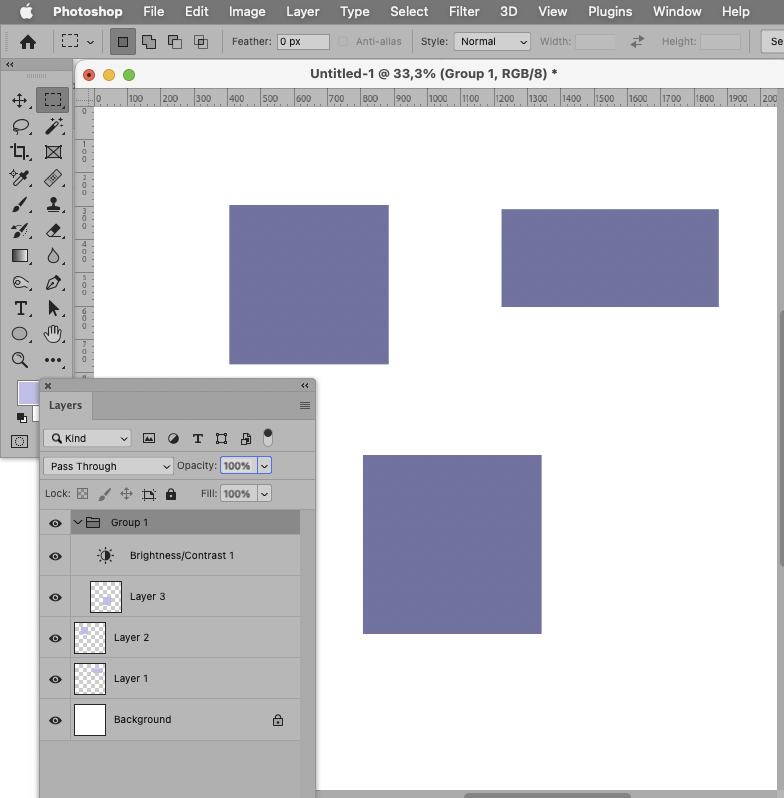Viewport: 784px width, 798px height.
Task: Collapse the Layers panel double arrows
Action: click(304, 385)
